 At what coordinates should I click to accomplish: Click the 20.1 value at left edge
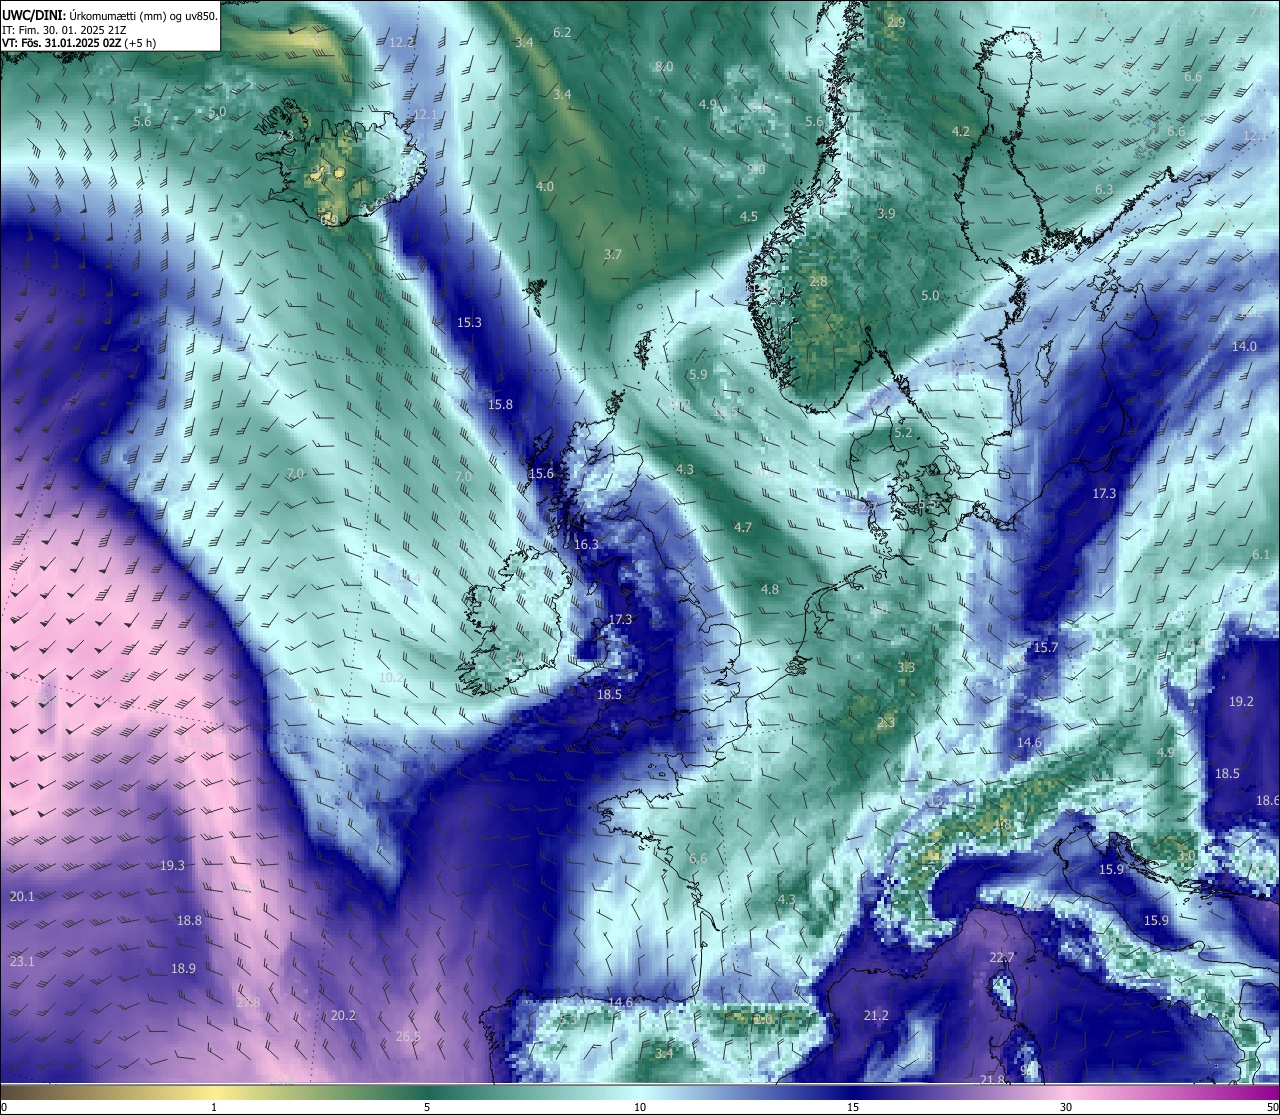(x=22, y=896)
